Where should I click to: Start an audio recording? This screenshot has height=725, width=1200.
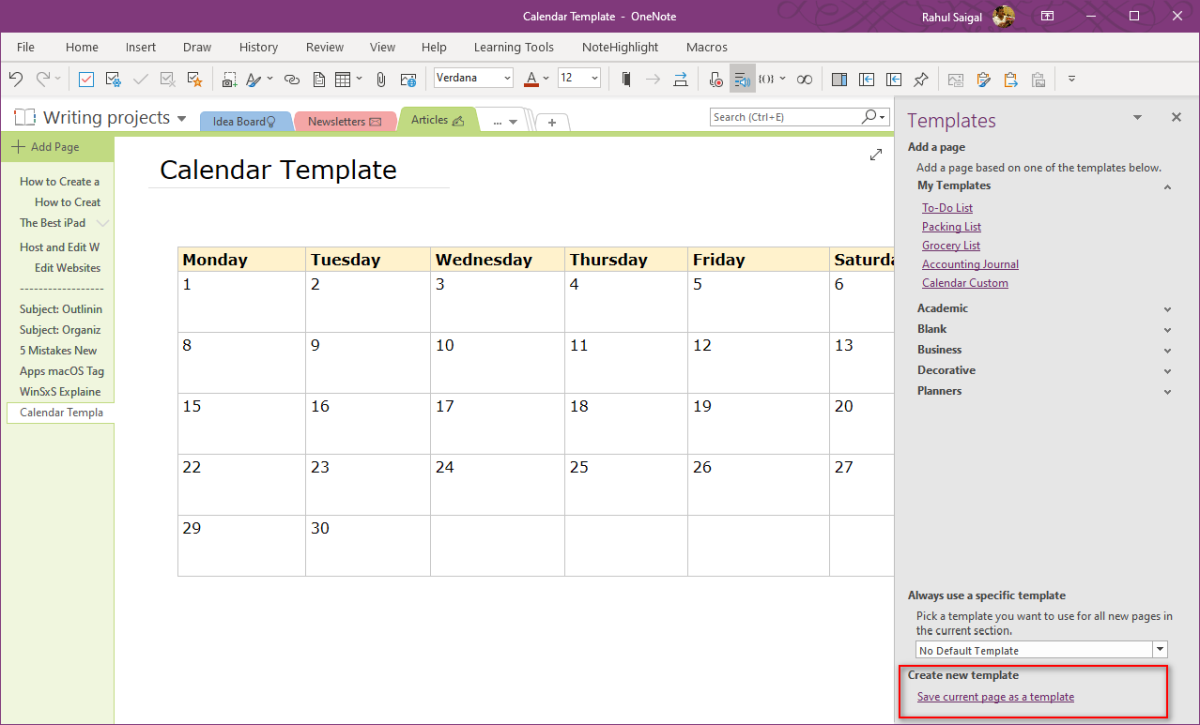715,78
